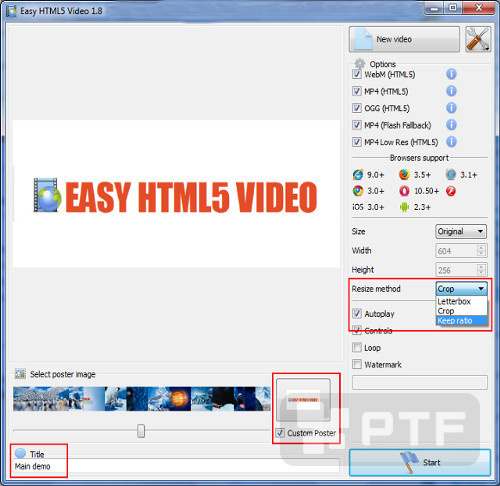
Task: Click the poster frame slider handle
Action: 141,431
